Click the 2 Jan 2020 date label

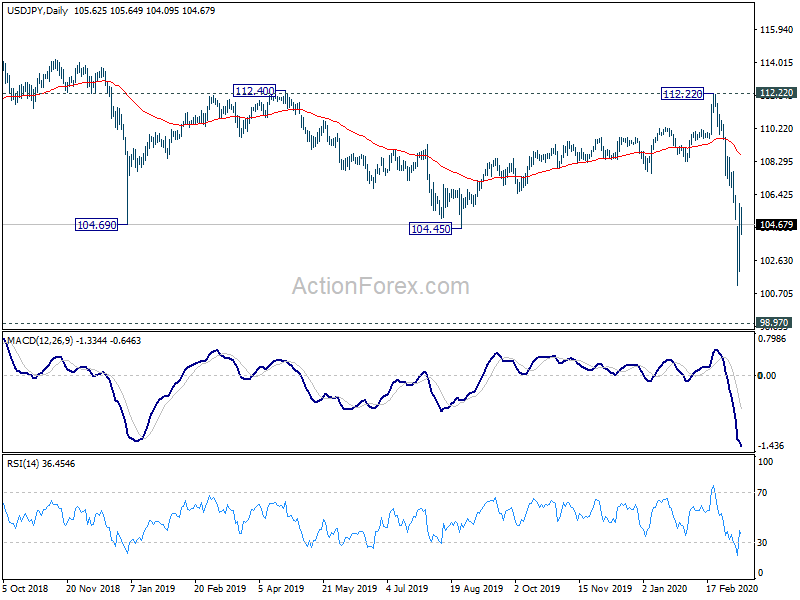point(664,589)
